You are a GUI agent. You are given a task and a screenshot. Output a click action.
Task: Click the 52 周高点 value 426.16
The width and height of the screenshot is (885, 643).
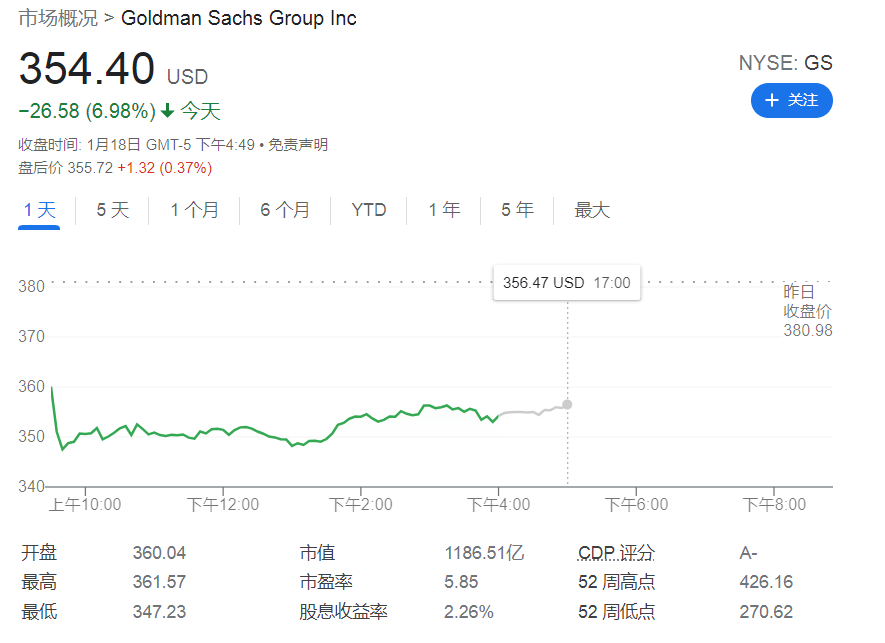point(766,582)
